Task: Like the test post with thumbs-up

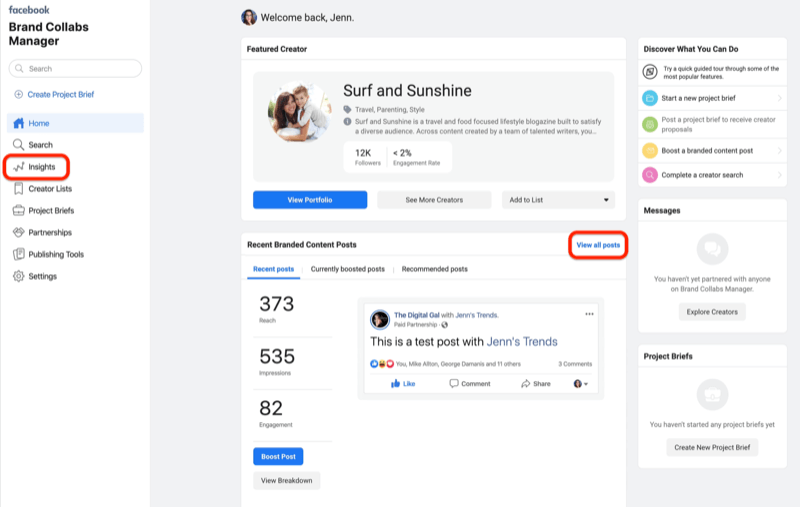Action: click(x=403, y=384)
